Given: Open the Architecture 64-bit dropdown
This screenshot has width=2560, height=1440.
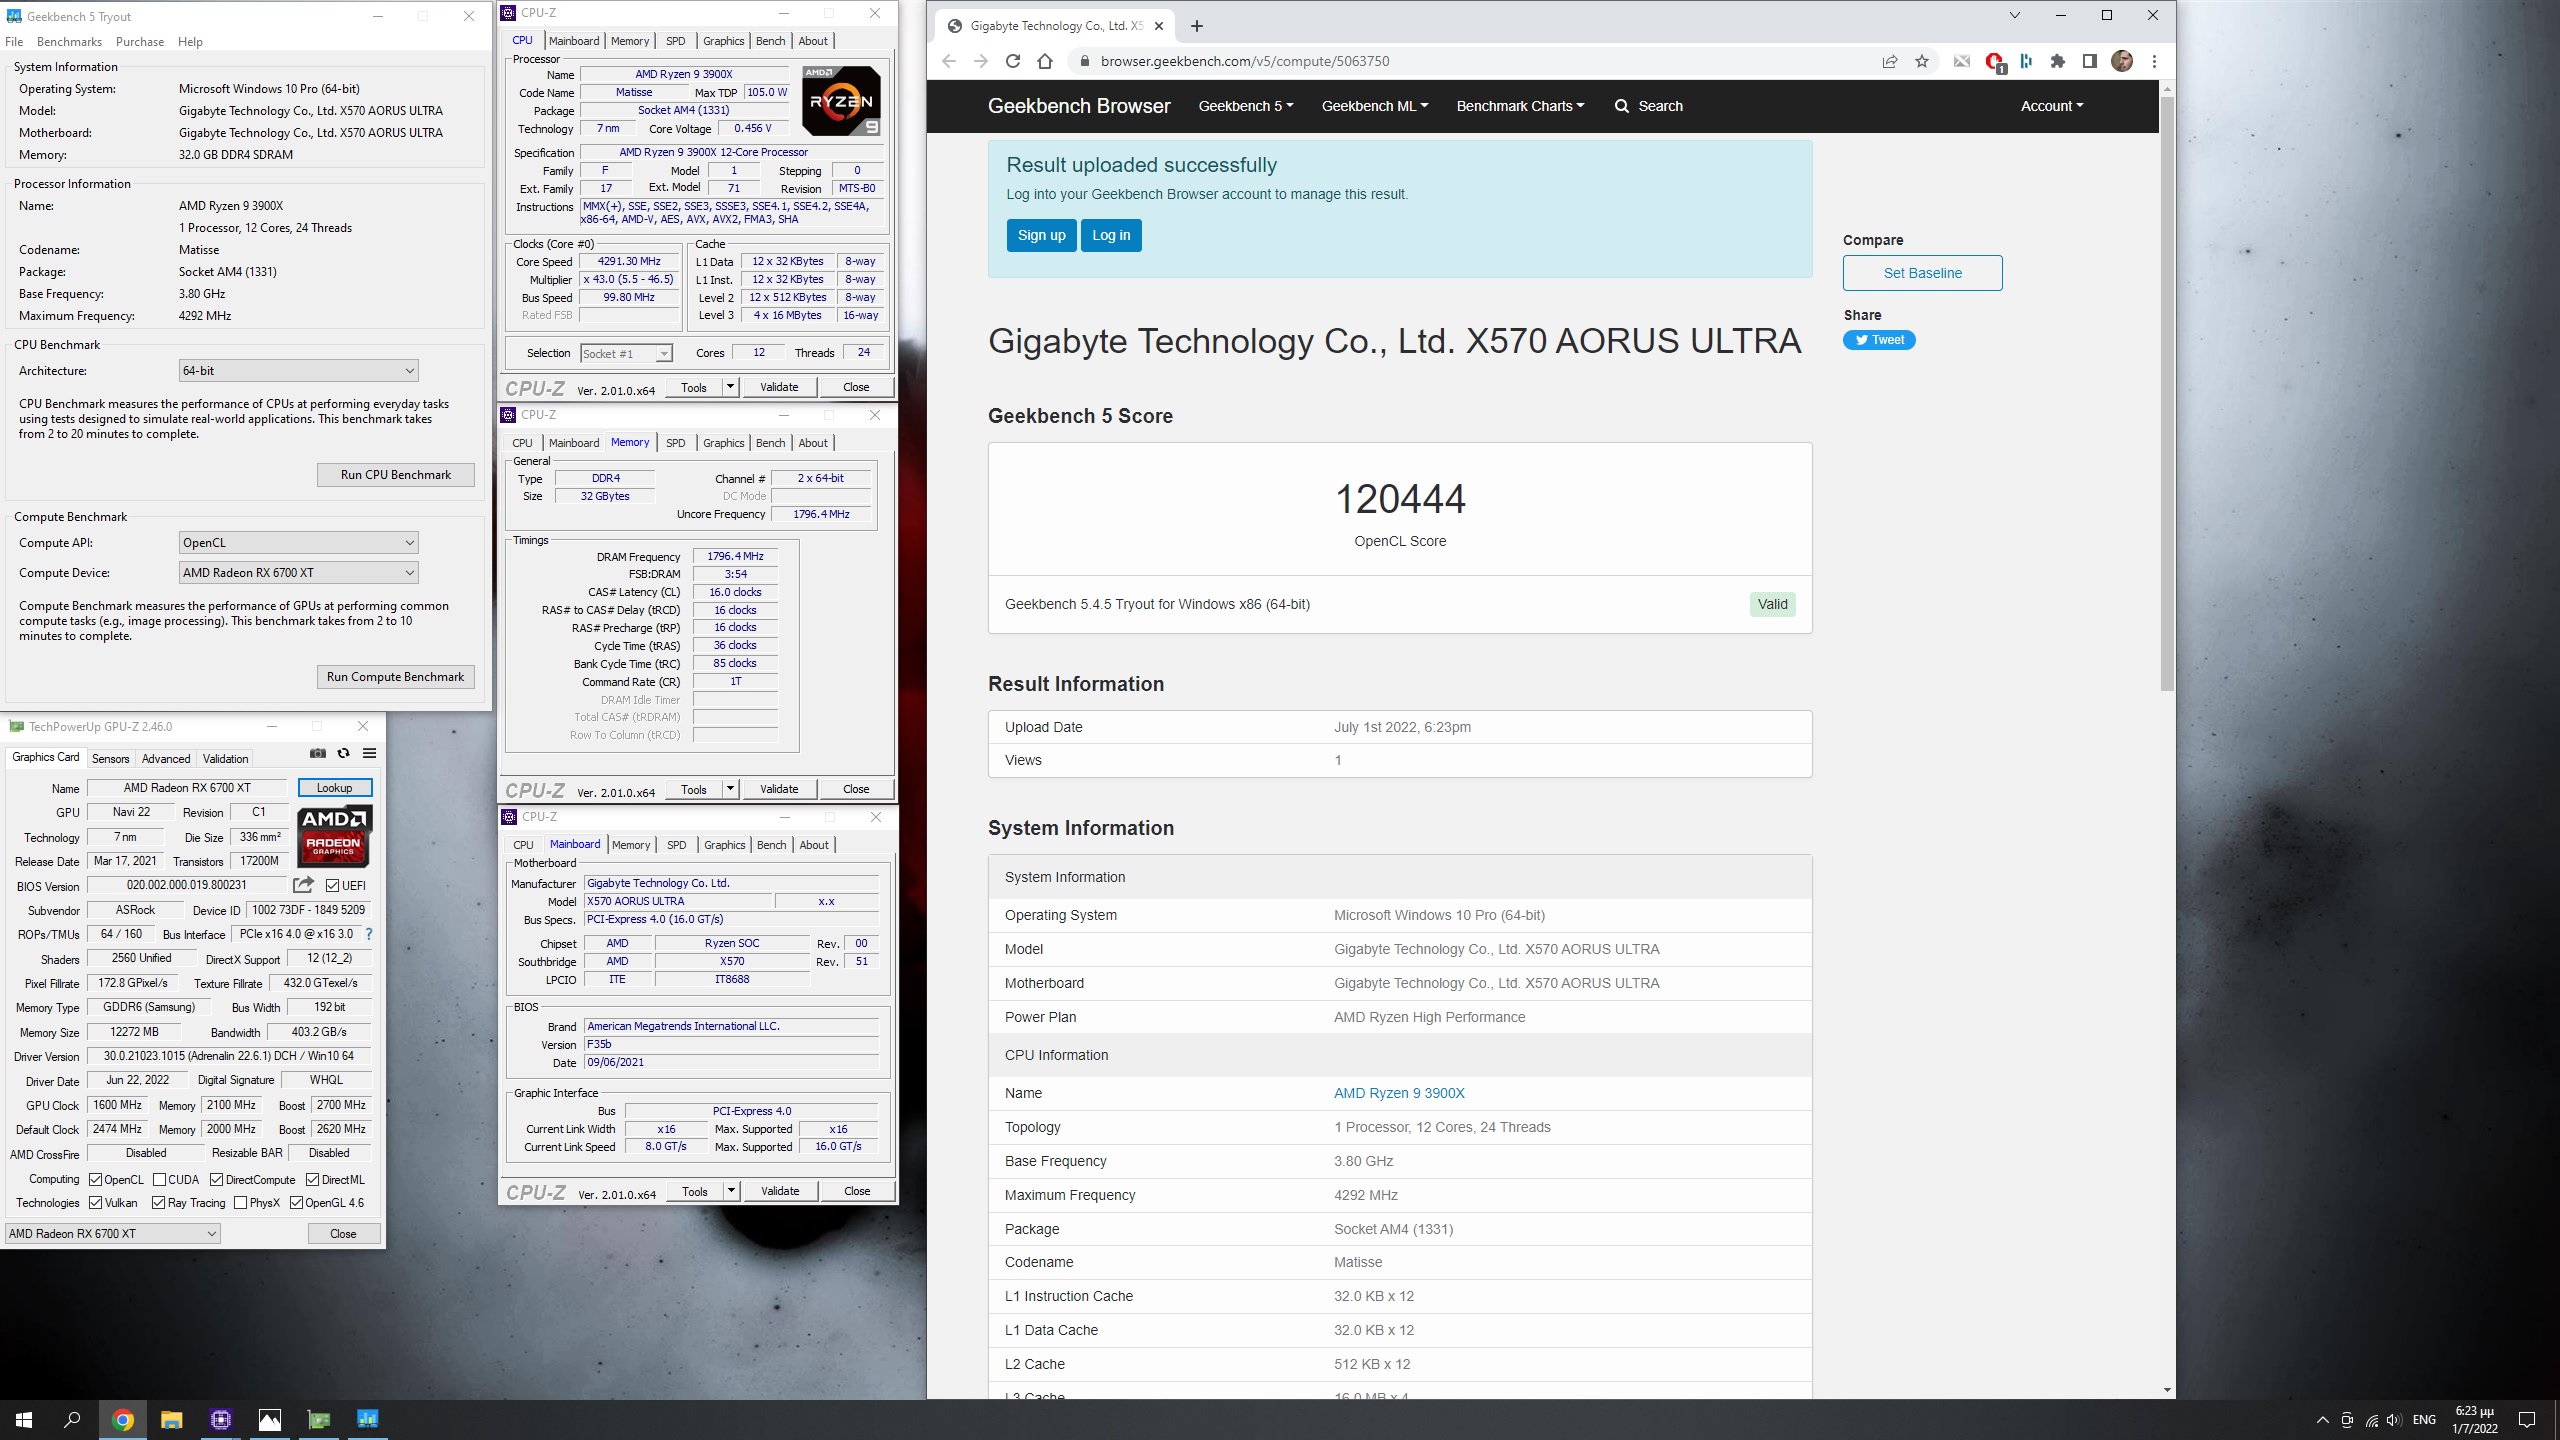Looking at the screenshot, I should [298, 371].
